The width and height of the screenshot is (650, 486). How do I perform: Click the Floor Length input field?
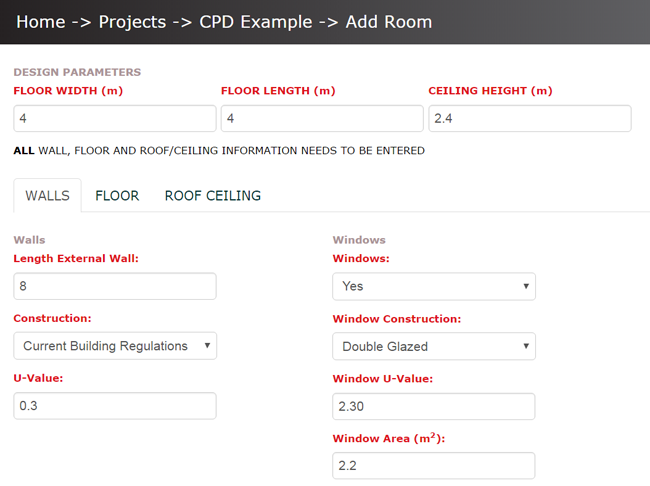(322, 119)
